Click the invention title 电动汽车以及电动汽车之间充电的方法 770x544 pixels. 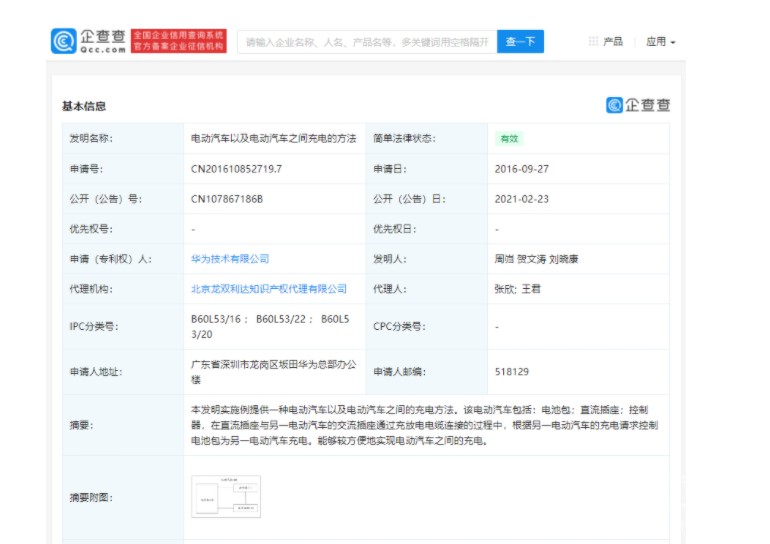click(x=274, y=138)
